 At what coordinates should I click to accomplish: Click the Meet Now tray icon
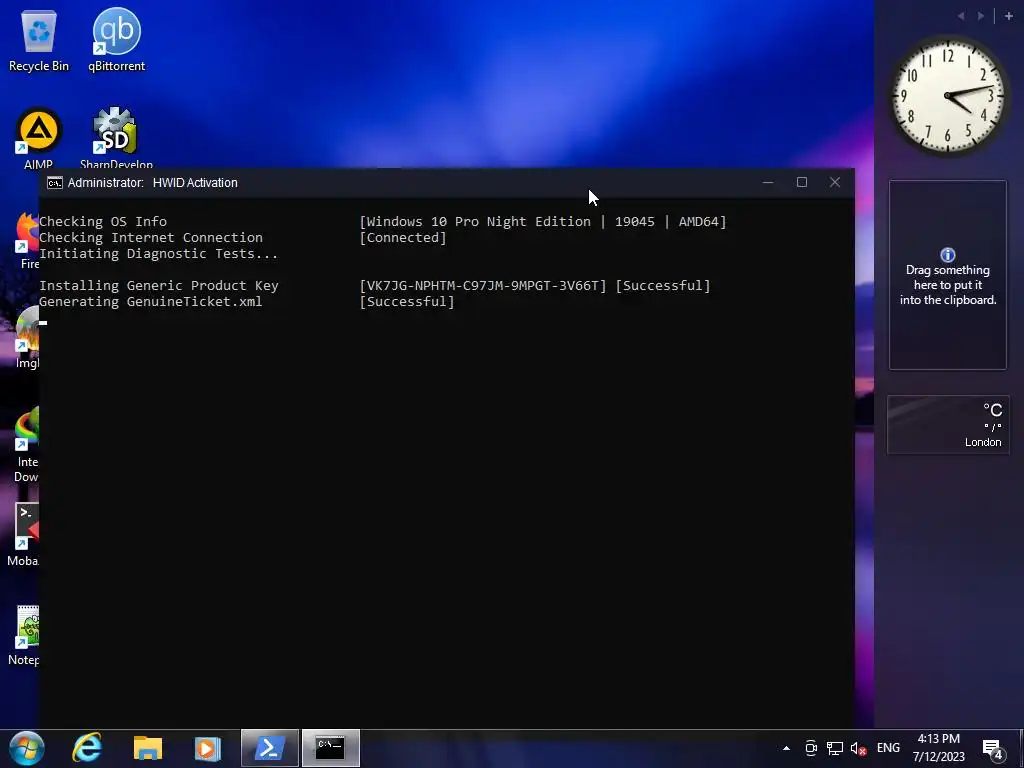pyautogui.click(x=810, y=748)
